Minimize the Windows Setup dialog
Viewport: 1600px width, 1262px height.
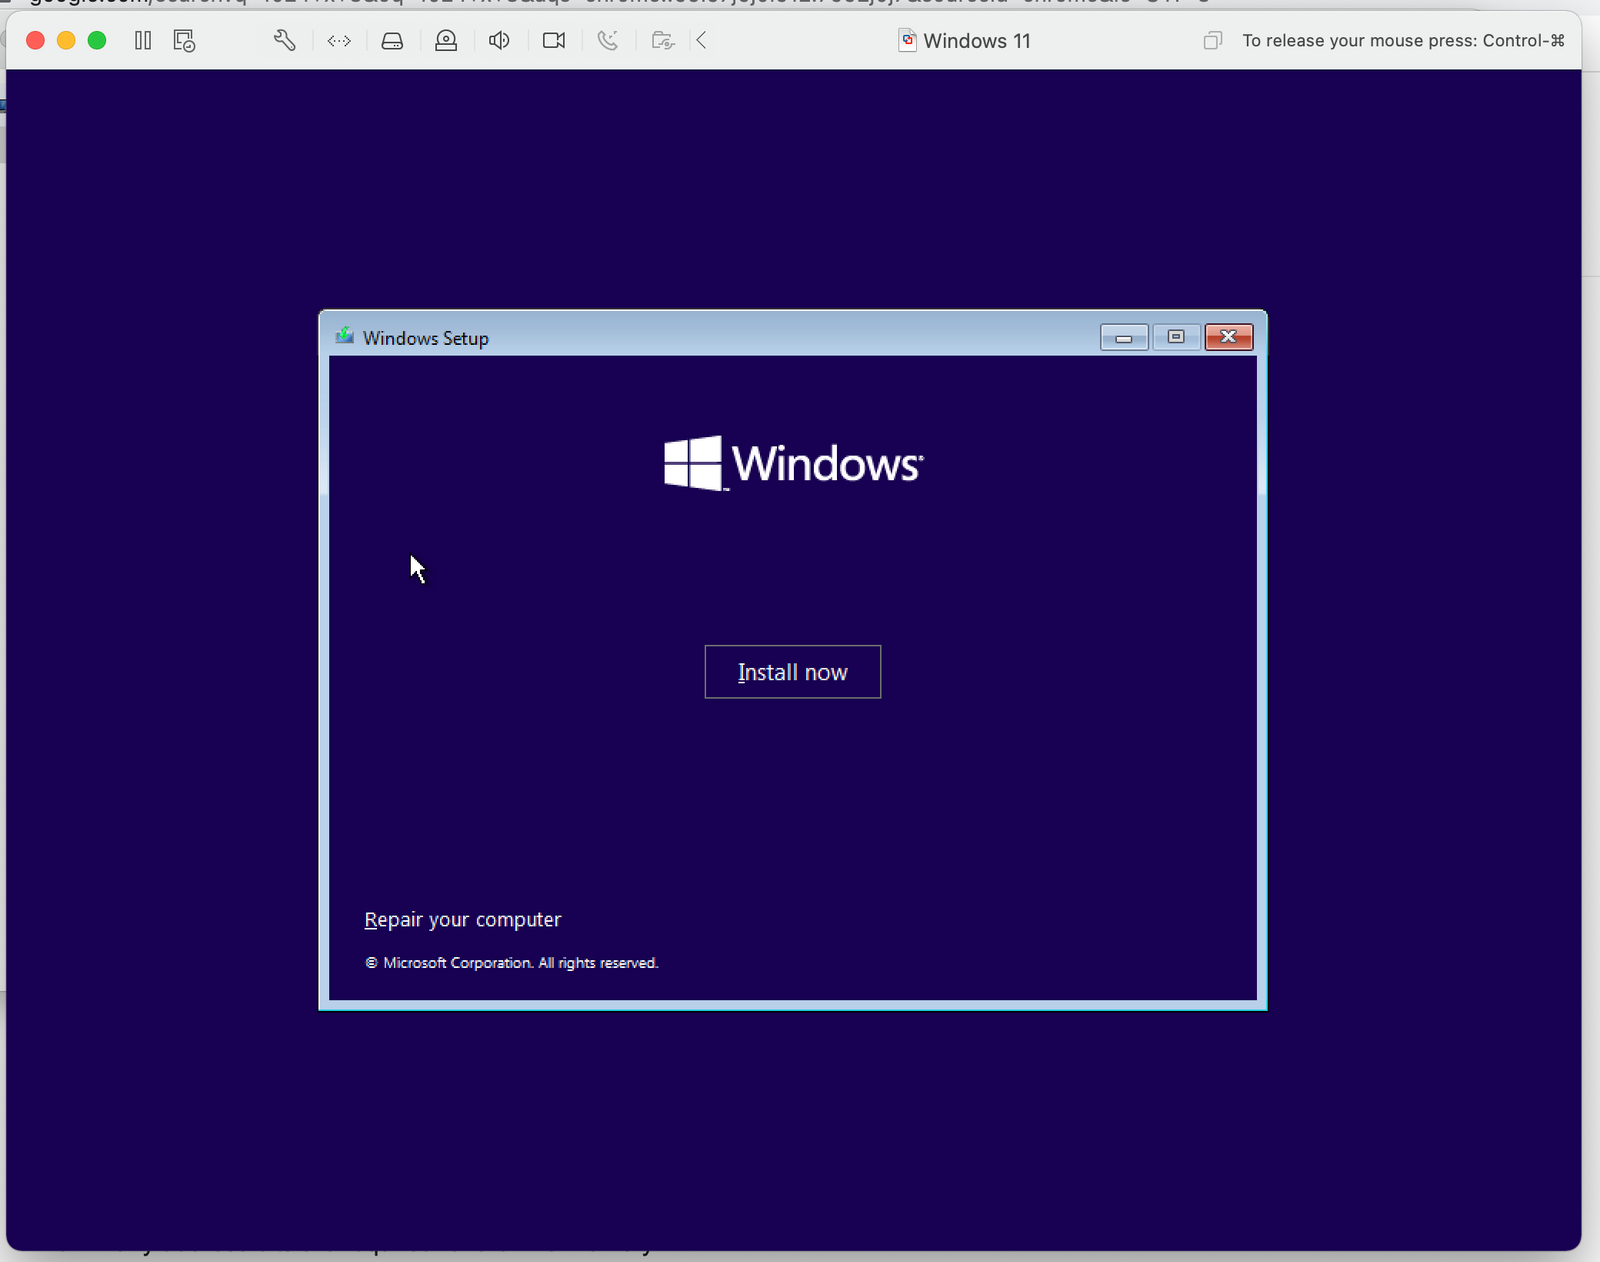[1123, 338]
